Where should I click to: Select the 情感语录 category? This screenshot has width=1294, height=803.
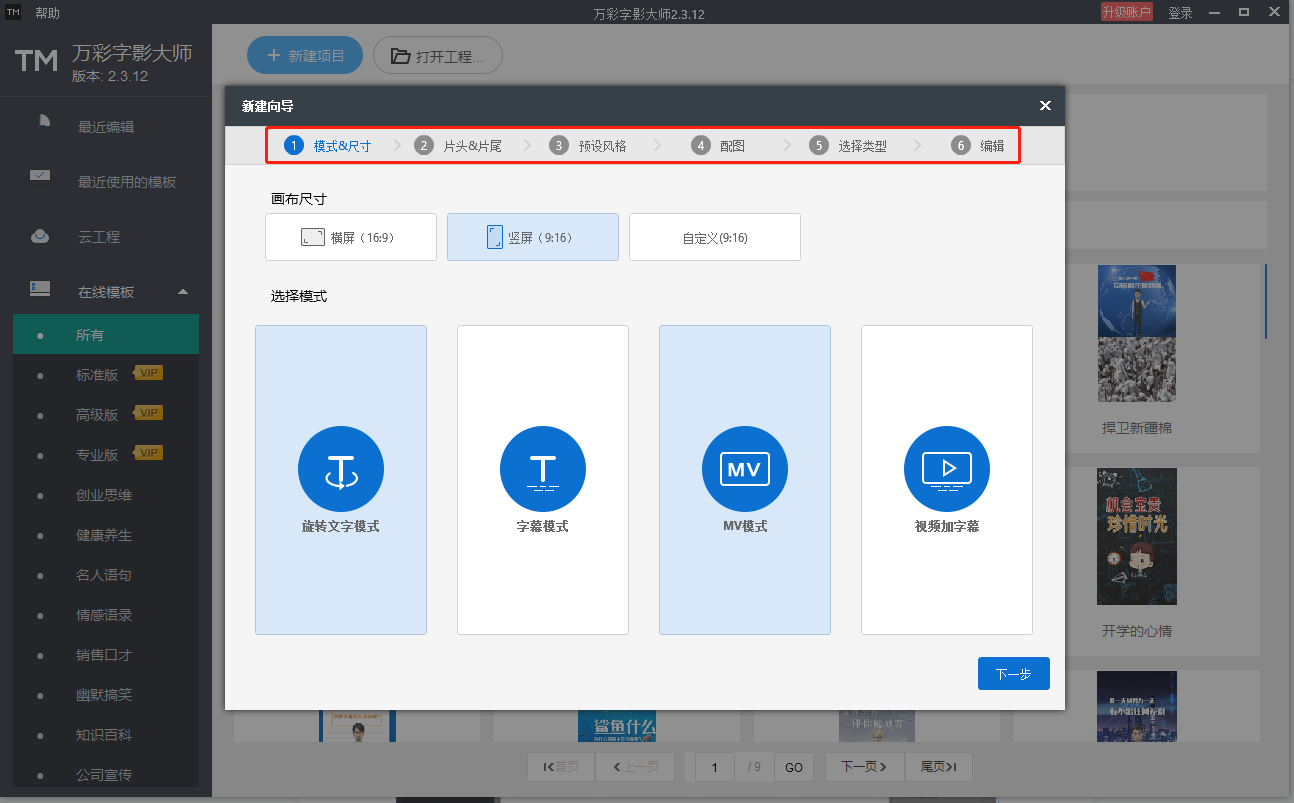pyautogui.click(x=106, y=614)
